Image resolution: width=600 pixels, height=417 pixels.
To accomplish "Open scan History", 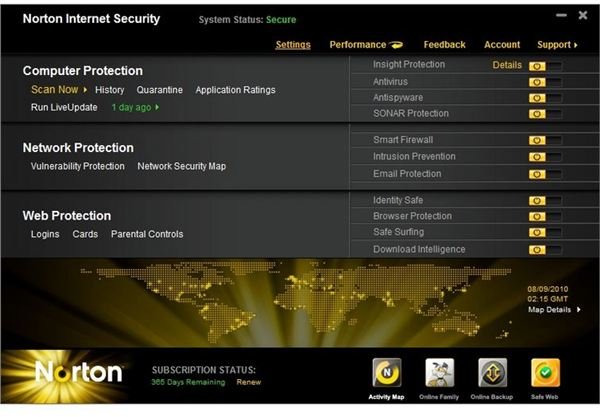I will click(109, 90).
